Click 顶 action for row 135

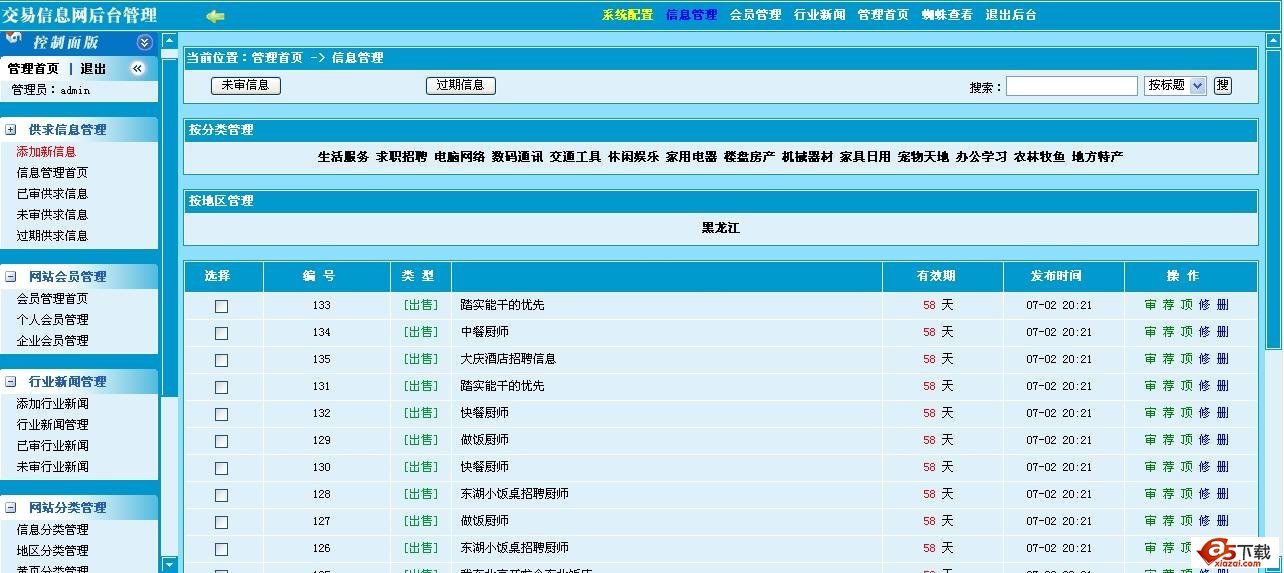click(x=1187, y=359)
